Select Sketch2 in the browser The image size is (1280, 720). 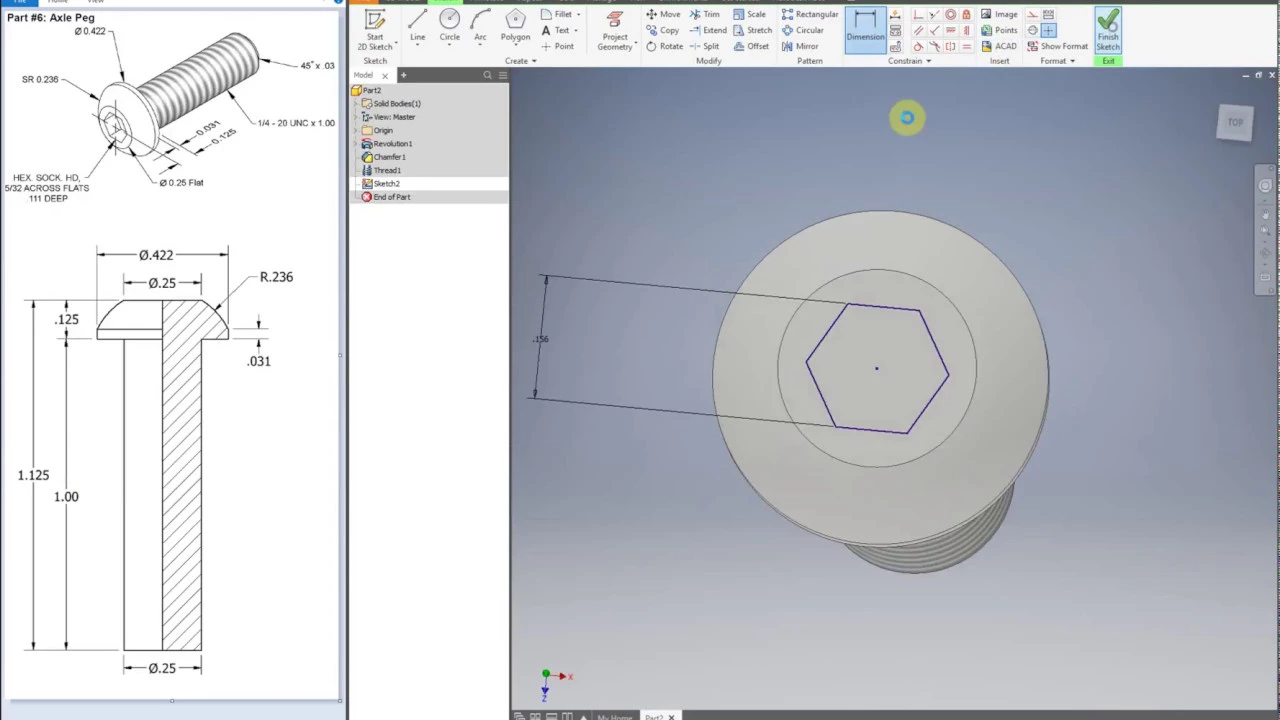click(381, 183)
